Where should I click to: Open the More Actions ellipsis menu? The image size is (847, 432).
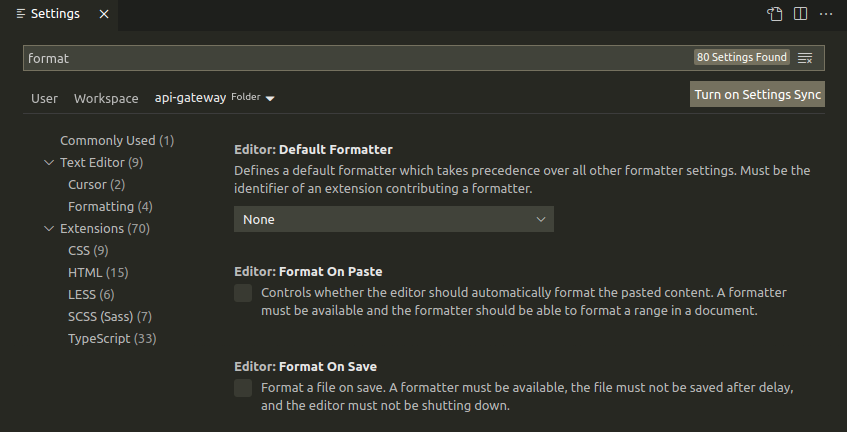[826, 14]
